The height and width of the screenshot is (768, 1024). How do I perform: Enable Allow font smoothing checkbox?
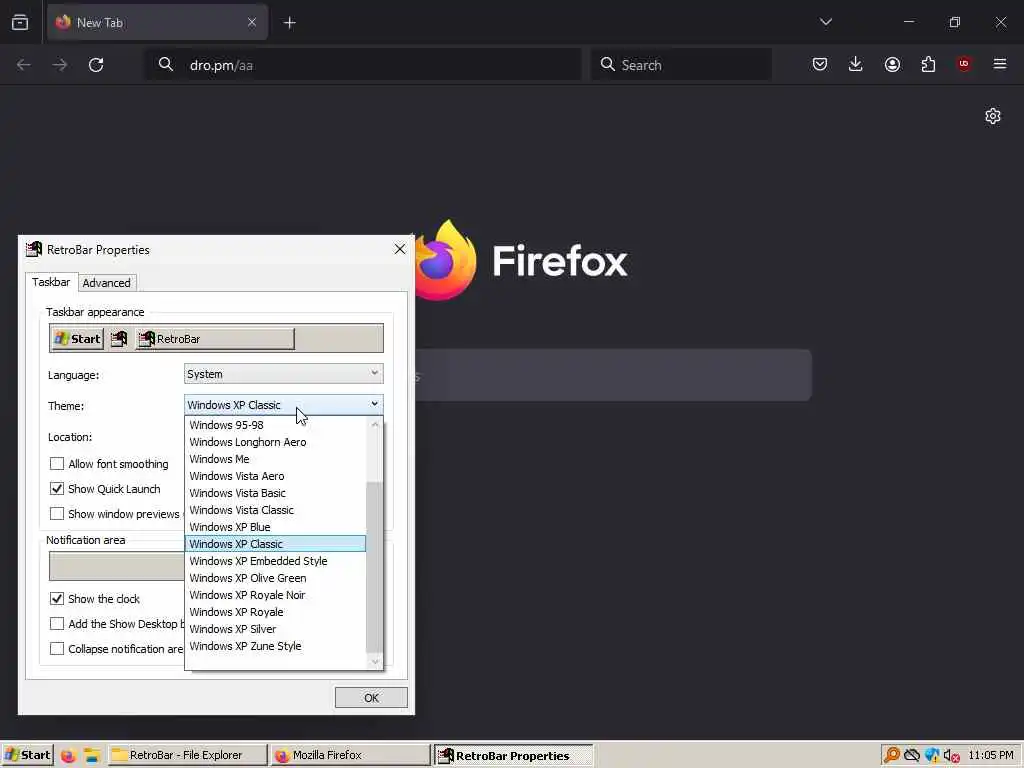pos(57,464)
